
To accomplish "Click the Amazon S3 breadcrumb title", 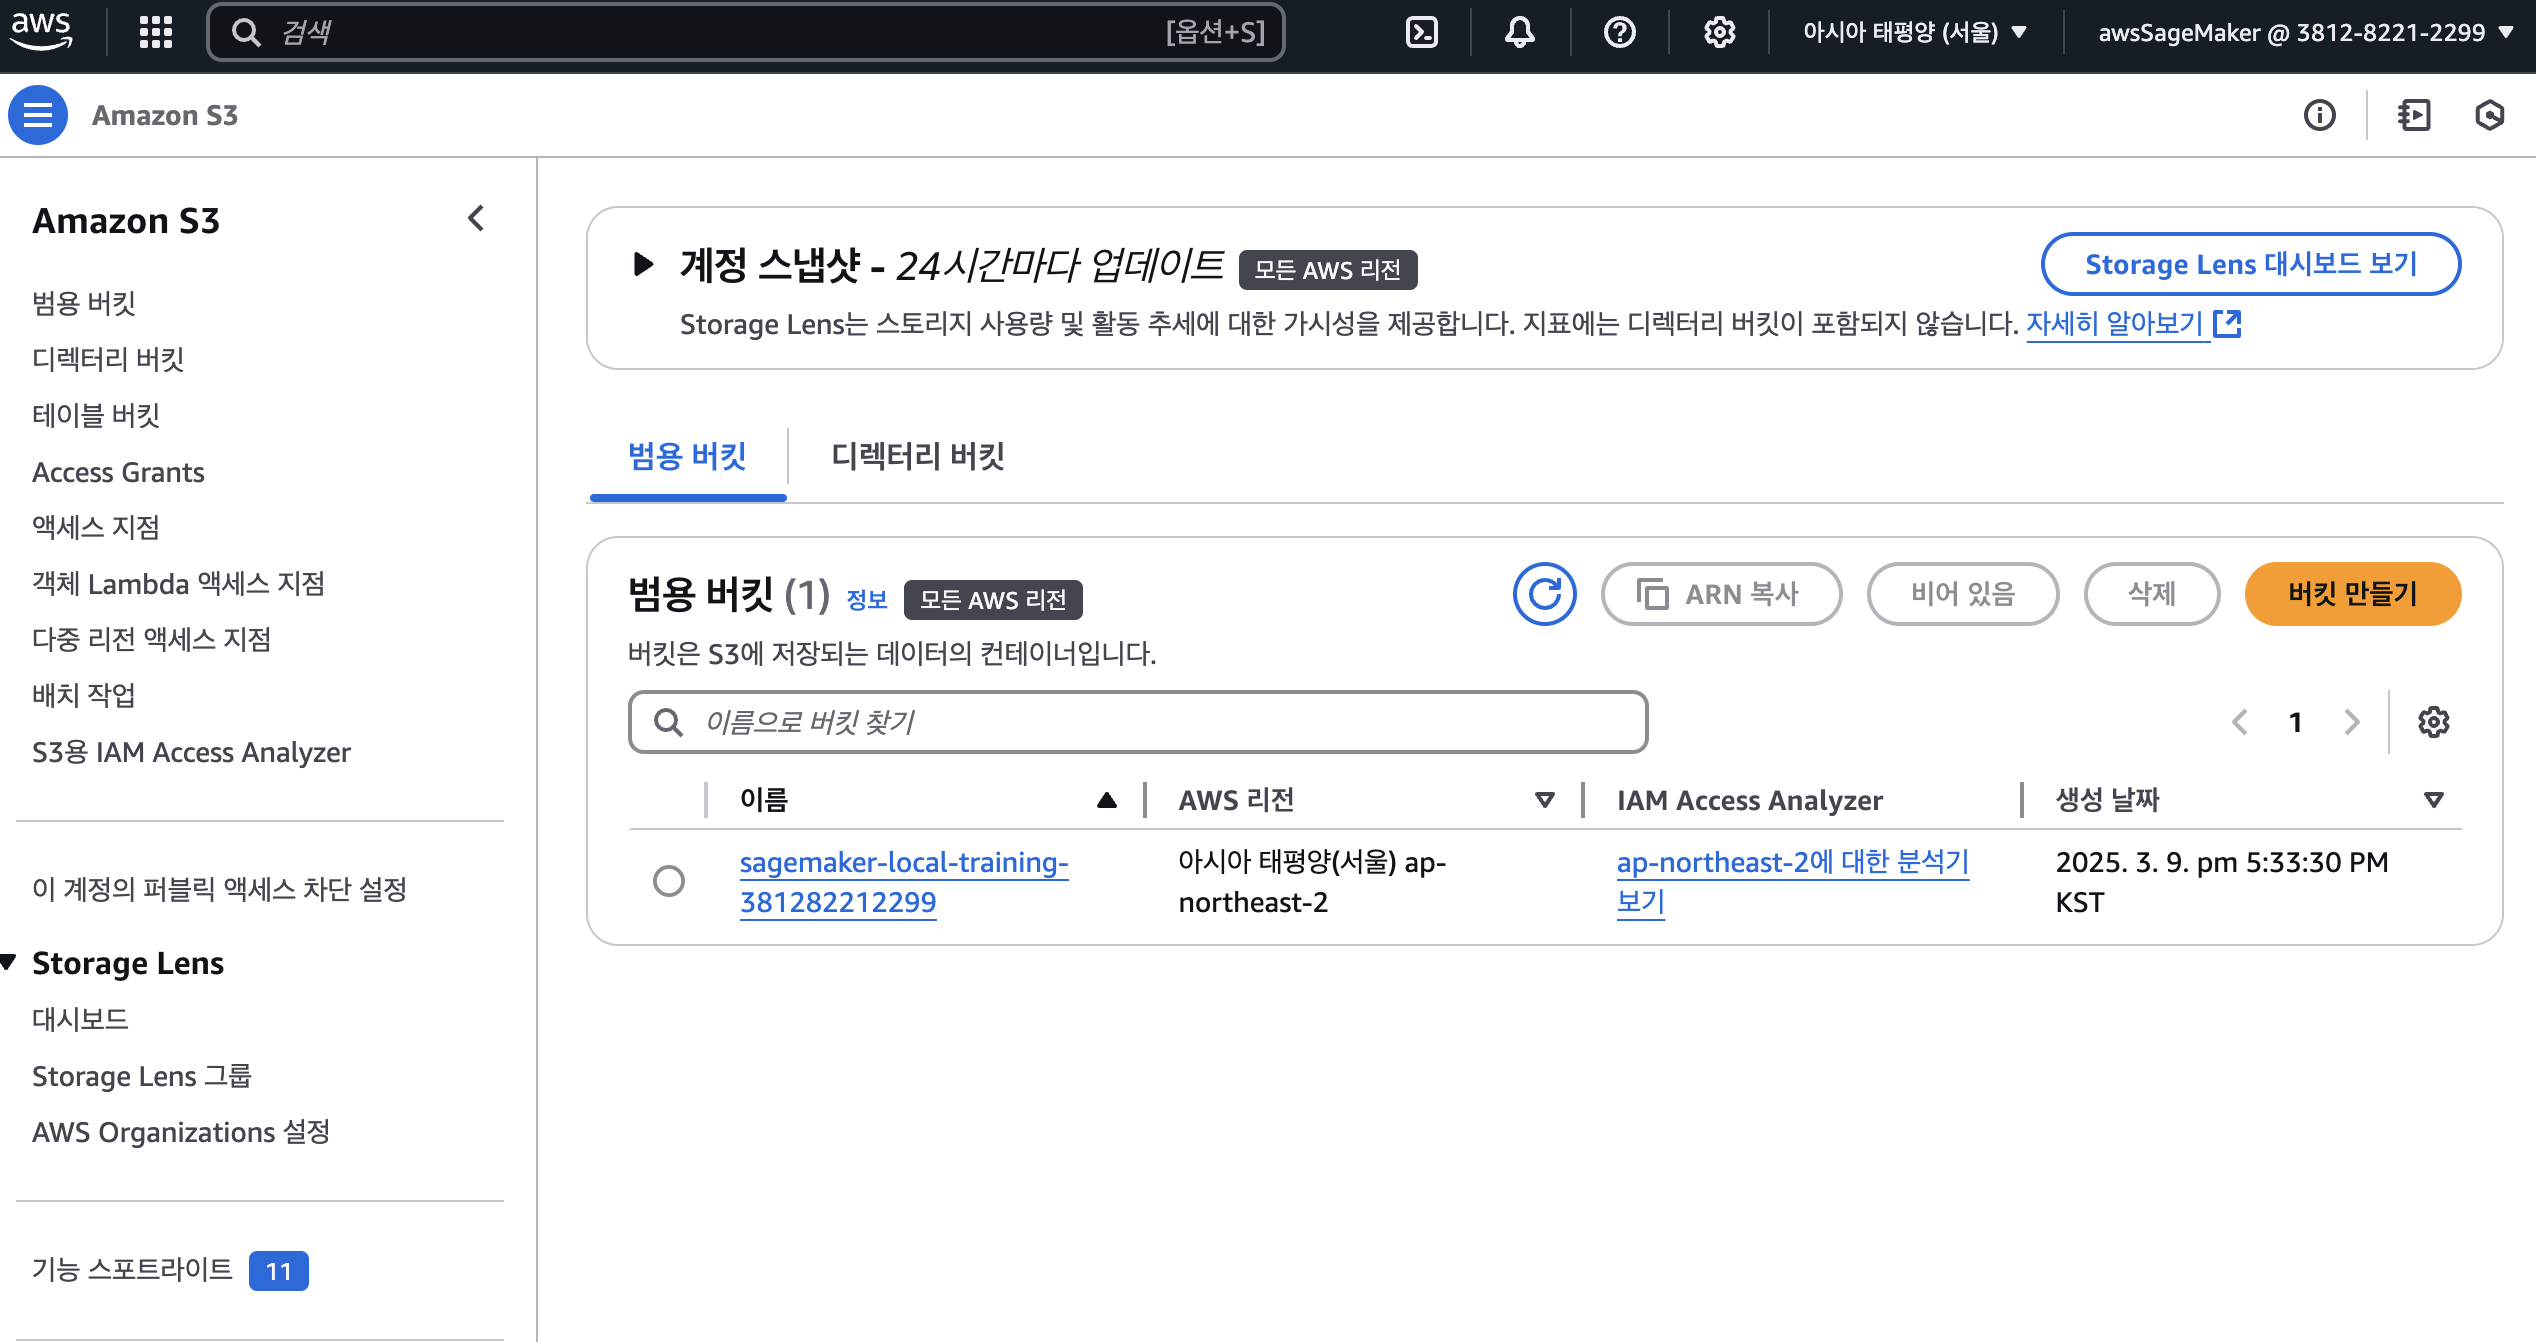I will coord(165,115).
